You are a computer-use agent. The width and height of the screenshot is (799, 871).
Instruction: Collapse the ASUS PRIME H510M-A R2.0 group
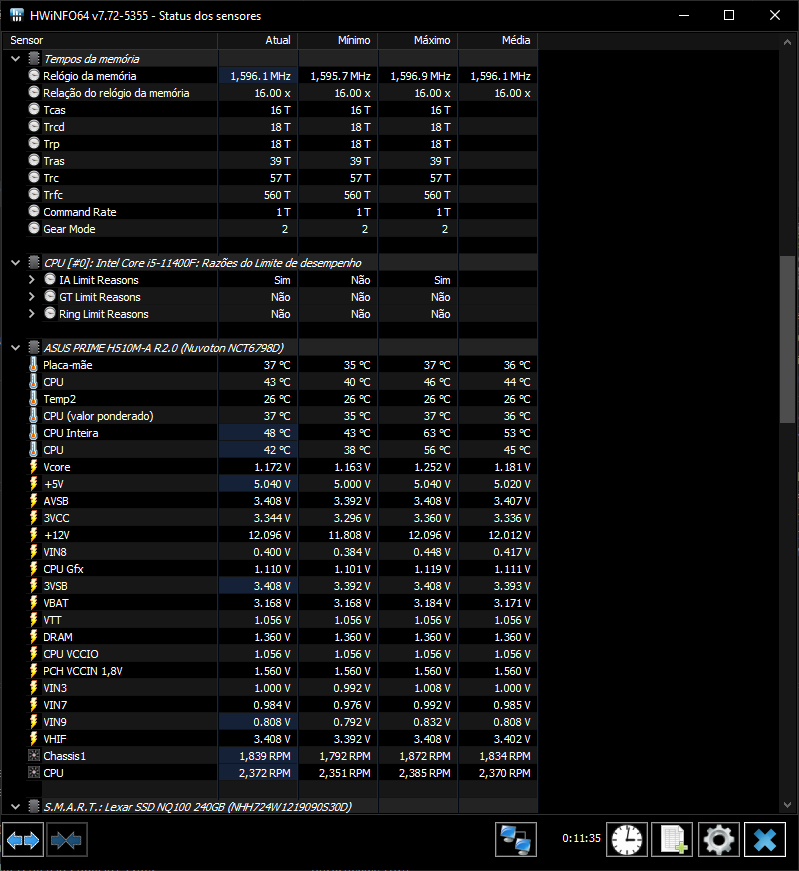[x=16, y=348]
